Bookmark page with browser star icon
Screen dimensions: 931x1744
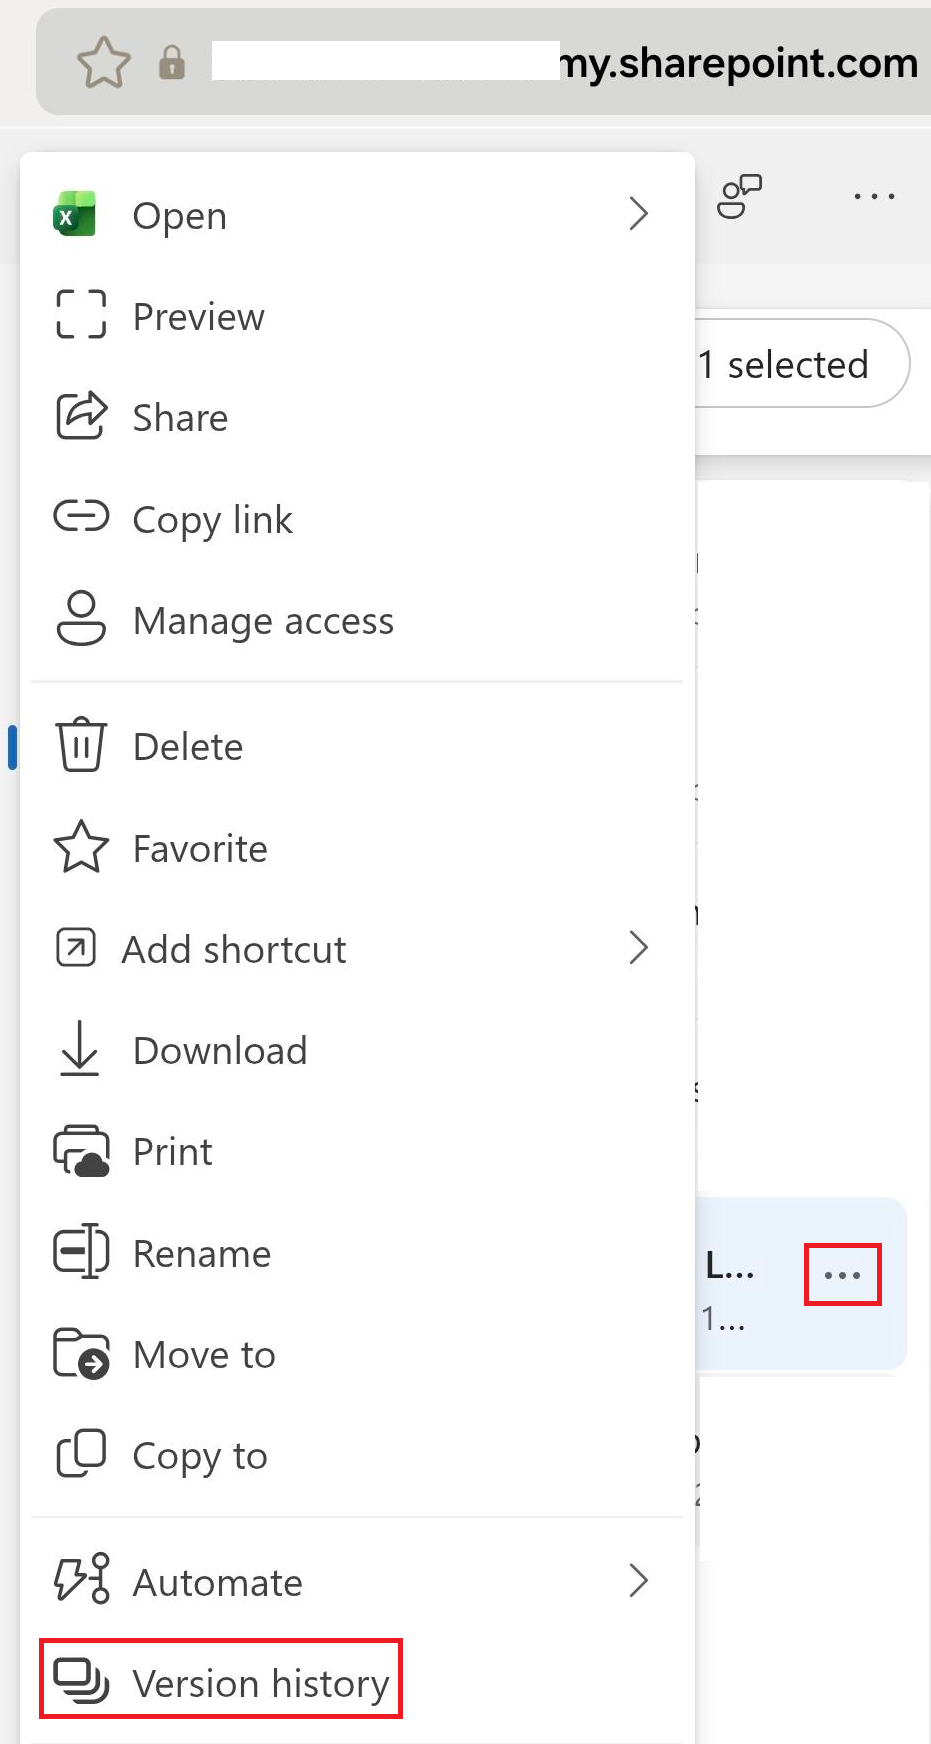pos(104,62)
